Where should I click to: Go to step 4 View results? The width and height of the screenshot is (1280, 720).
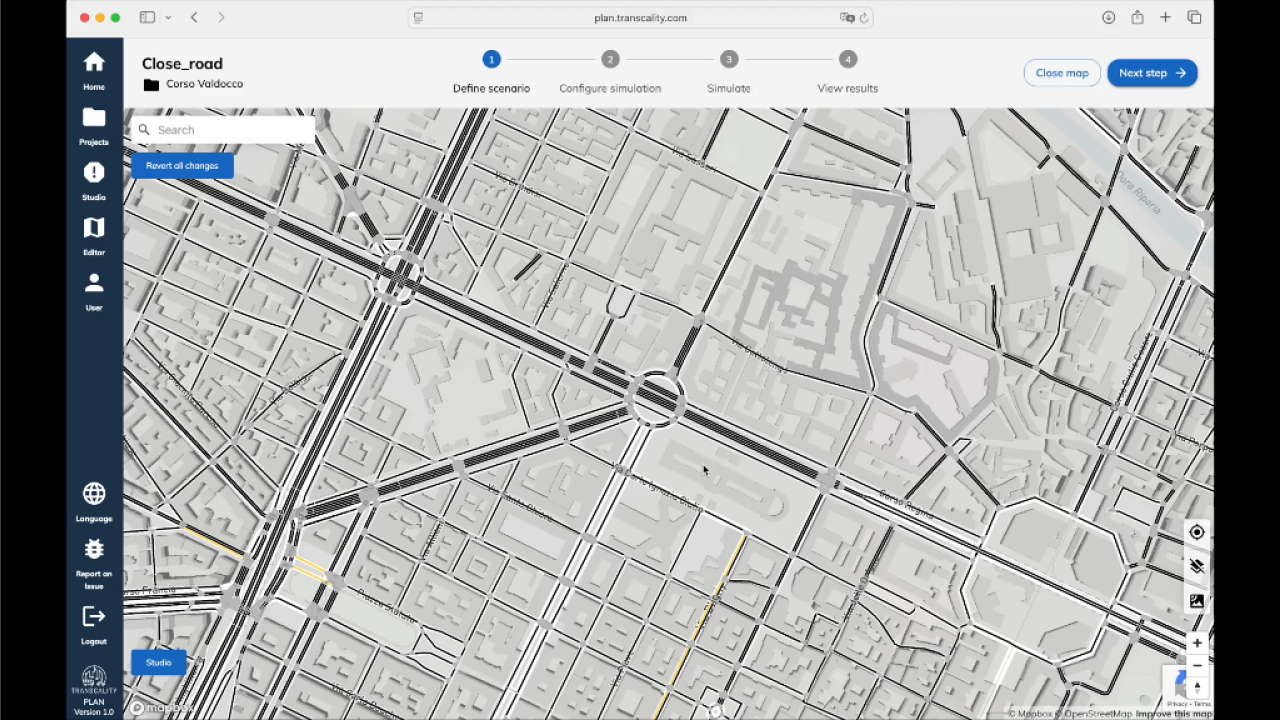pyautogui.click(x=847, y=60)
